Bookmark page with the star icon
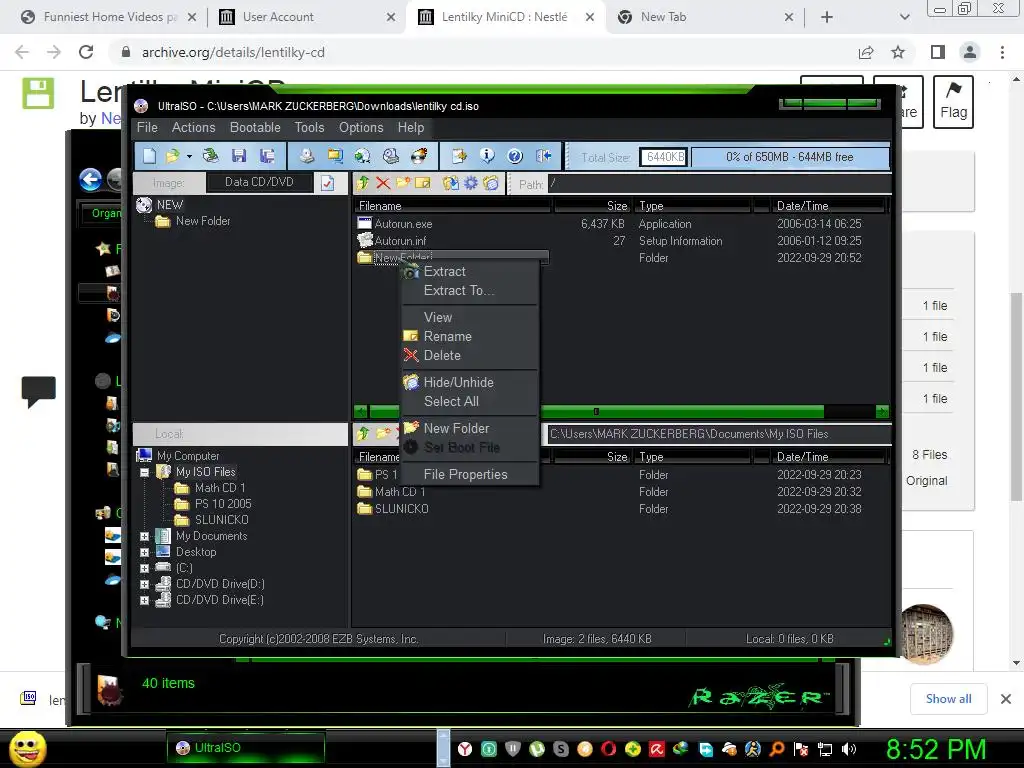Screen dimensions: 1024x768 point(898,52)
